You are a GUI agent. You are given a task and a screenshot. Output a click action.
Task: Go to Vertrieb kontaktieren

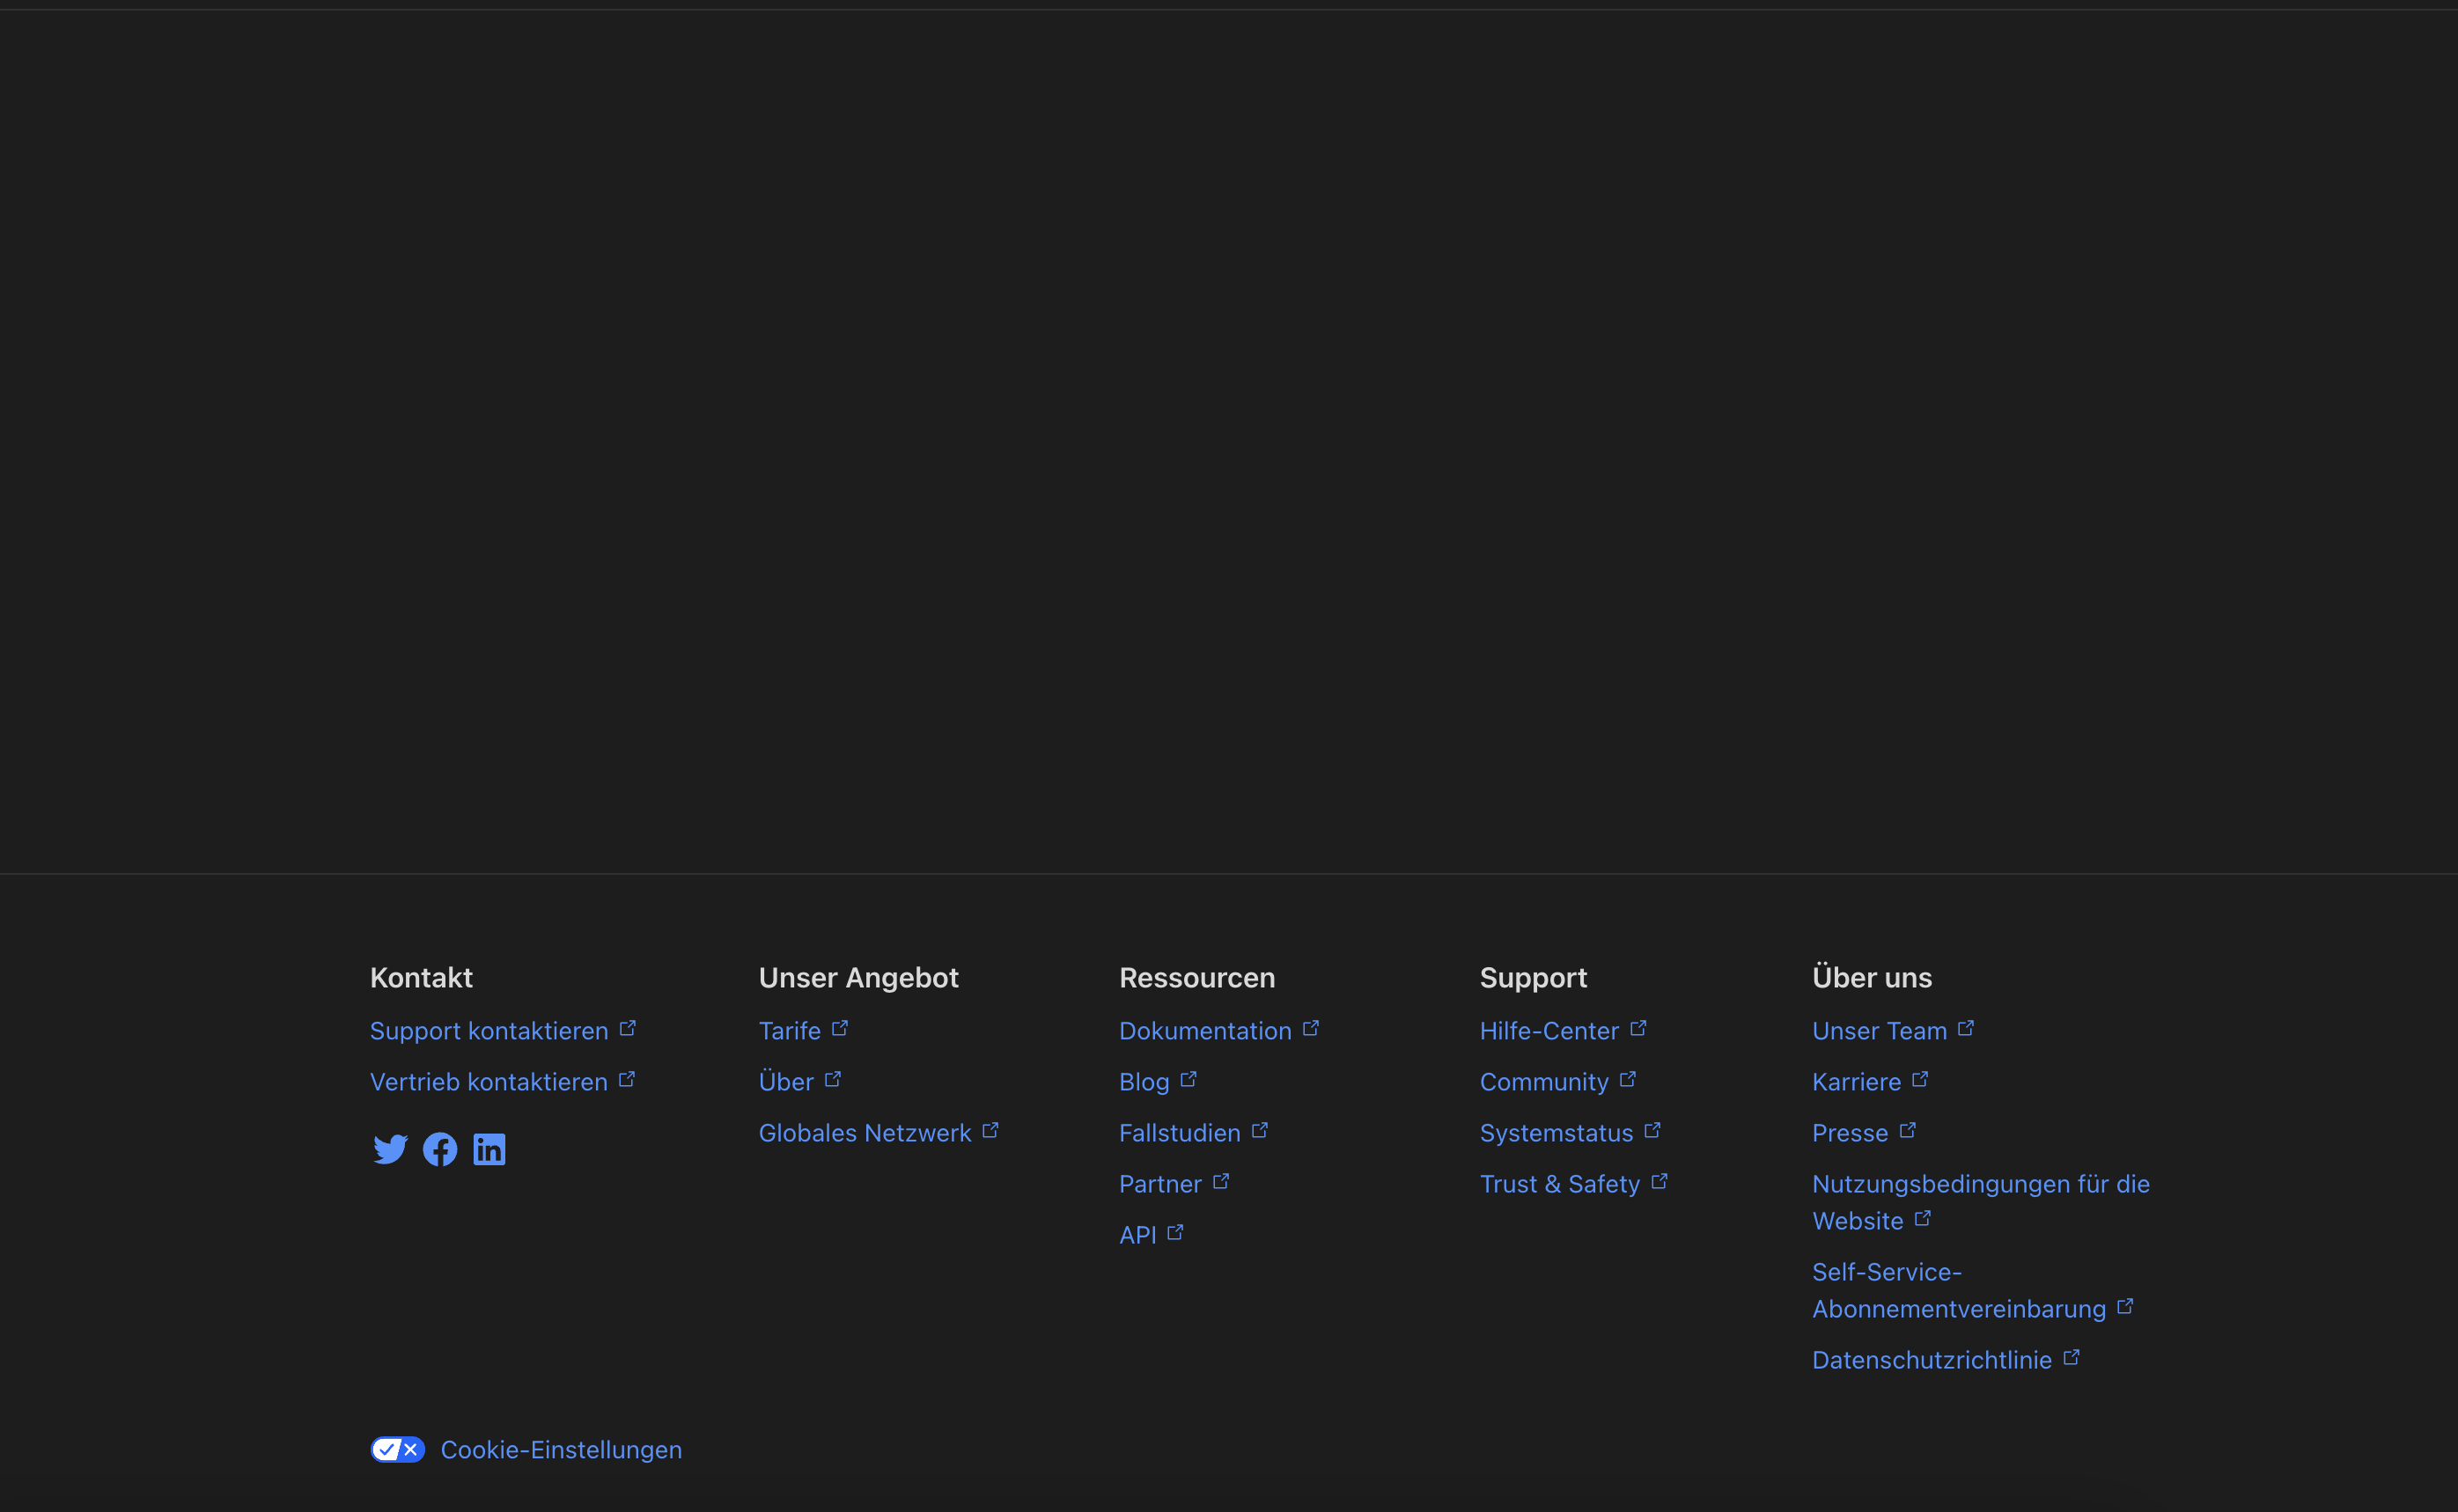(x=488, y=1082)
